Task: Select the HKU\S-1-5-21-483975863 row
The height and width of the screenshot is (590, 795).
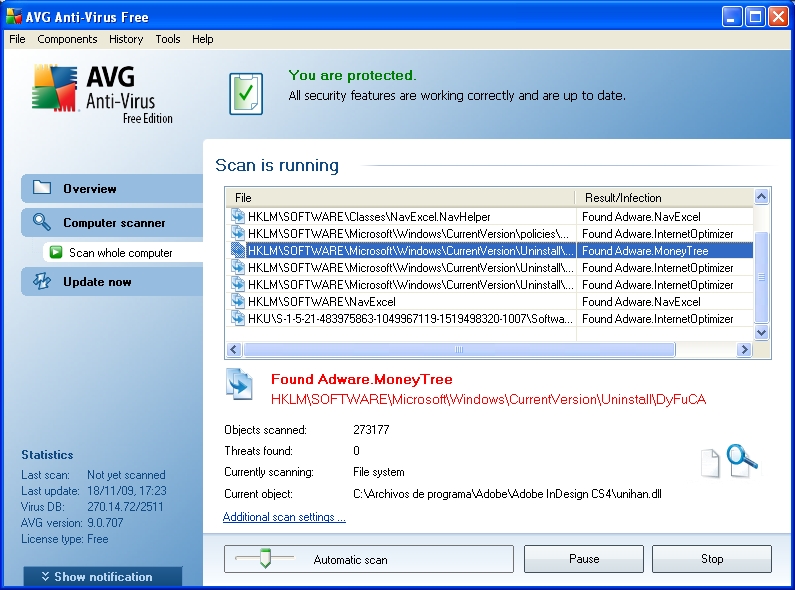Action: 490,318
